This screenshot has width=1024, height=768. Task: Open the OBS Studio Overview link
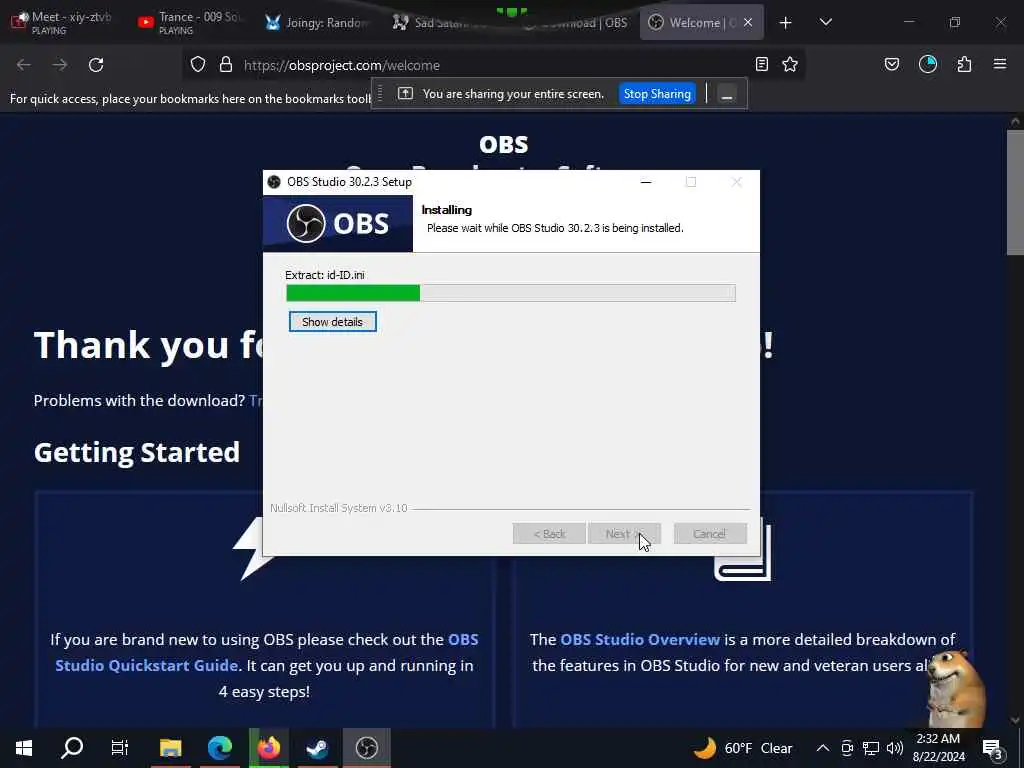pos(640,639)
